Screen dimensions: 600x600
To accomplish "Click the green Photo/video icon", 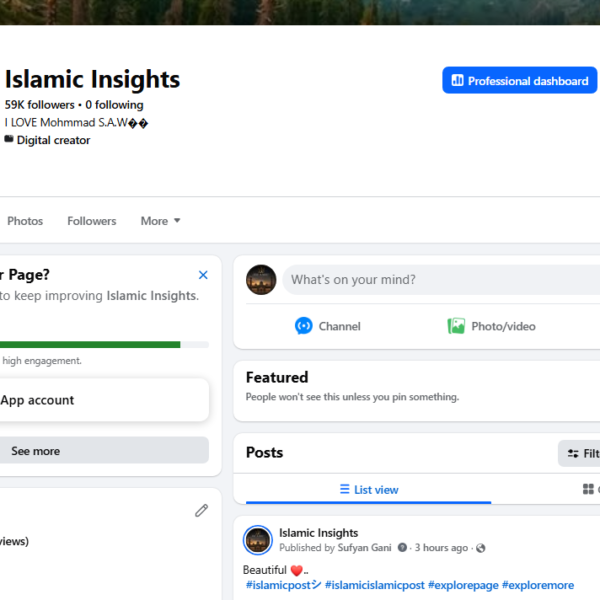I will [x=456, y=326].
